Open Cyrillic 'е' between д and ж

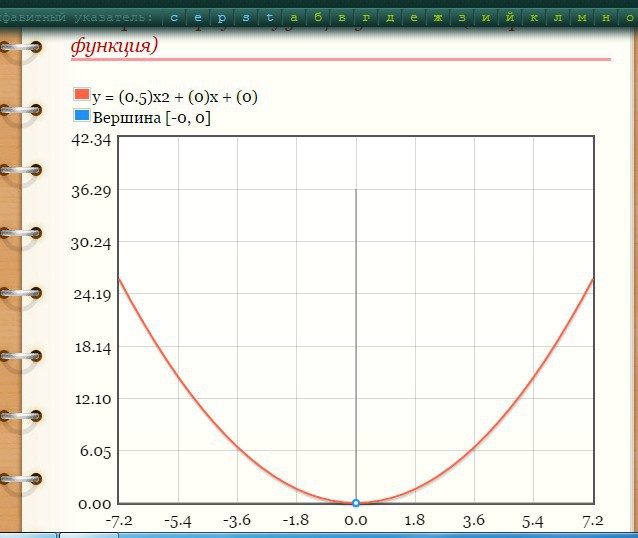(414, 18)
